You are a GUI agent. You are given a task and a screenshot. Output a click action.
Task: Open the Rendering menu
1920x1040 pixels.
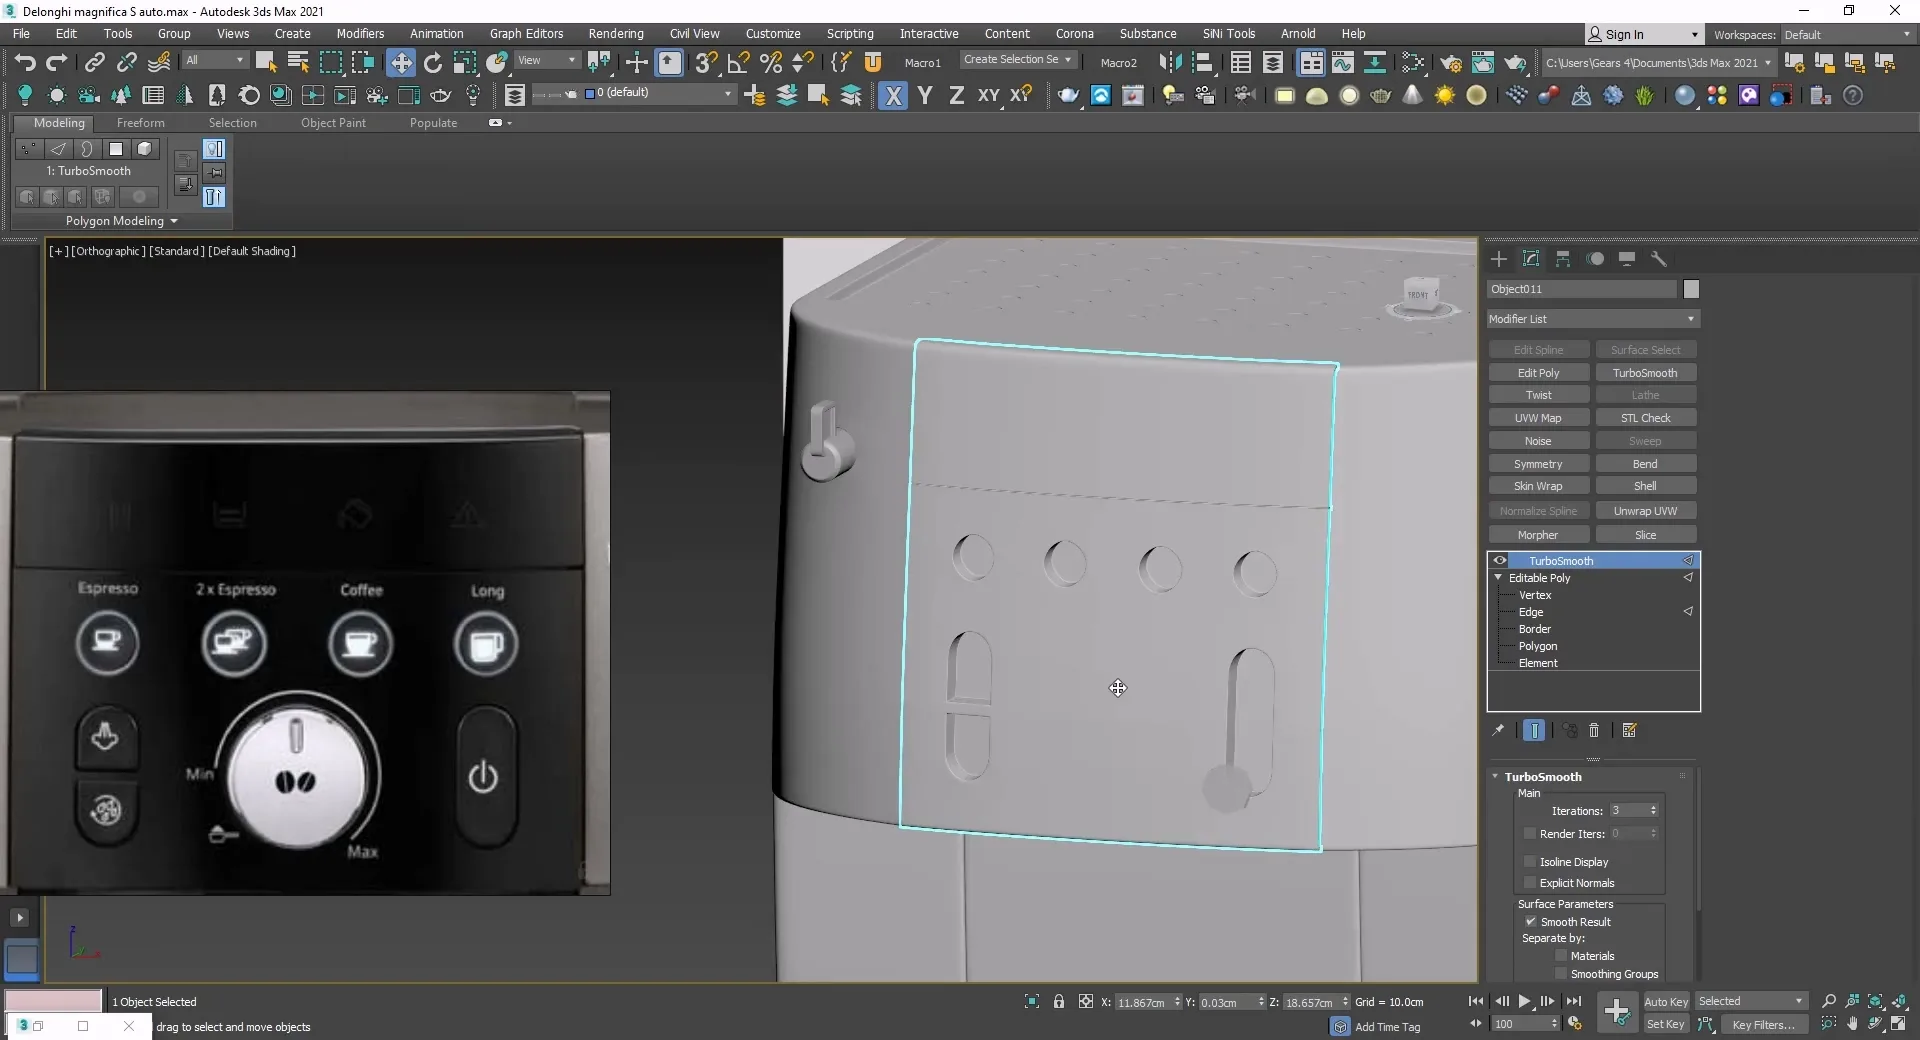(616, 34)
